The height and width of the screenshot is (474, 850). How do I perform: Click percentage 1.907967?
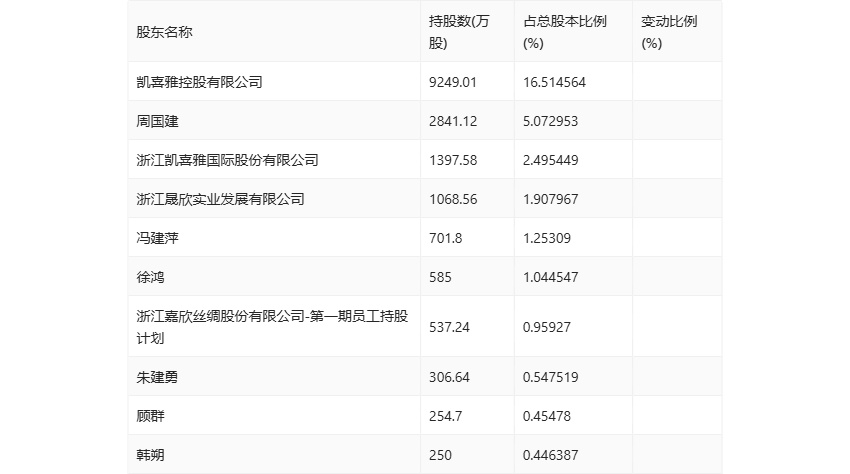[550, 199]
